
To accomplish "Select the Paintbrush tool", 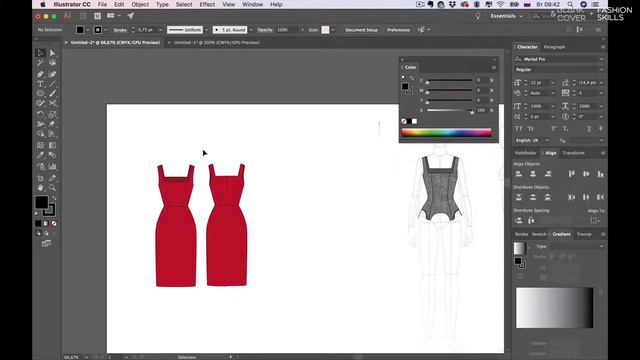I will pyautogui.click(x=52, y=93).
